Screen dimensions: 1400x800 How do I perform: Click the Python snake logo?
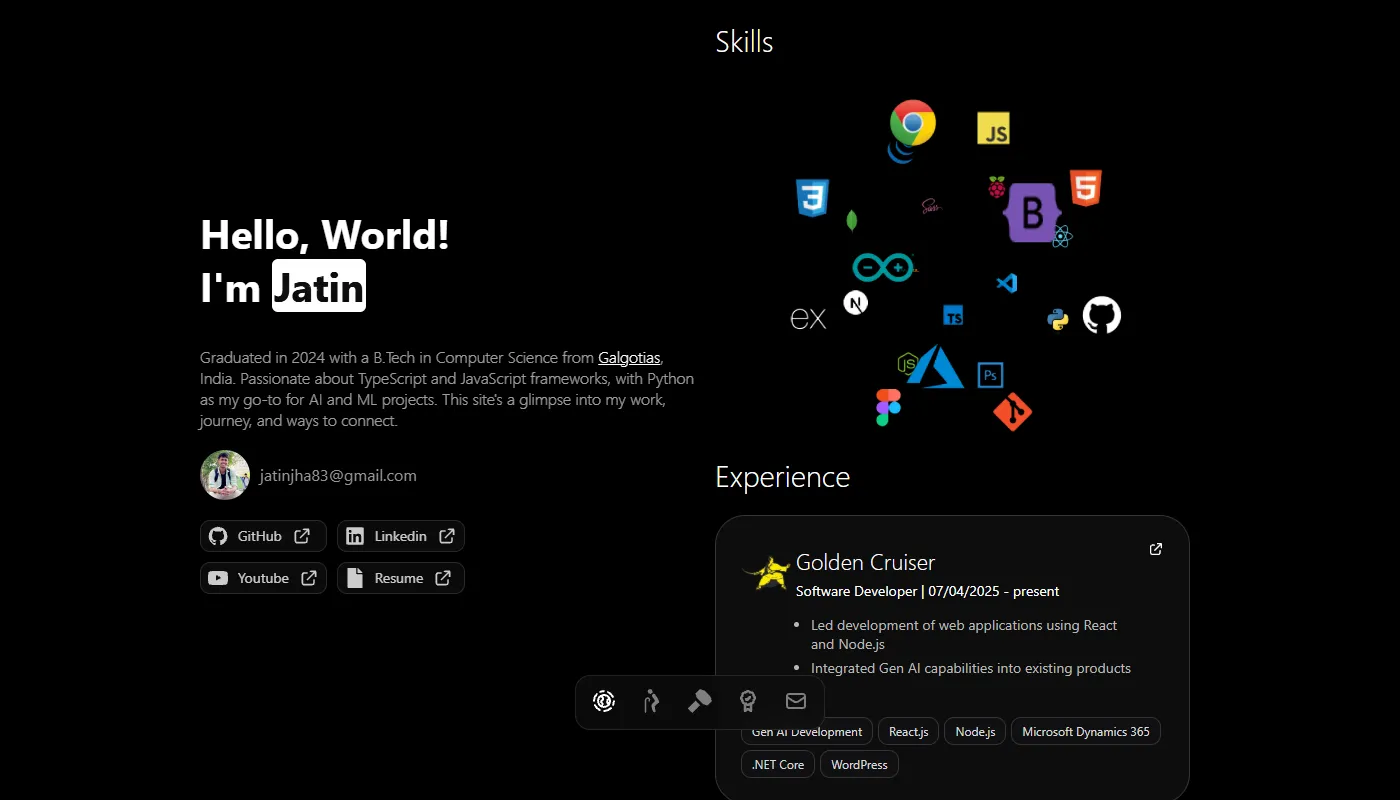pos(1058,319)
